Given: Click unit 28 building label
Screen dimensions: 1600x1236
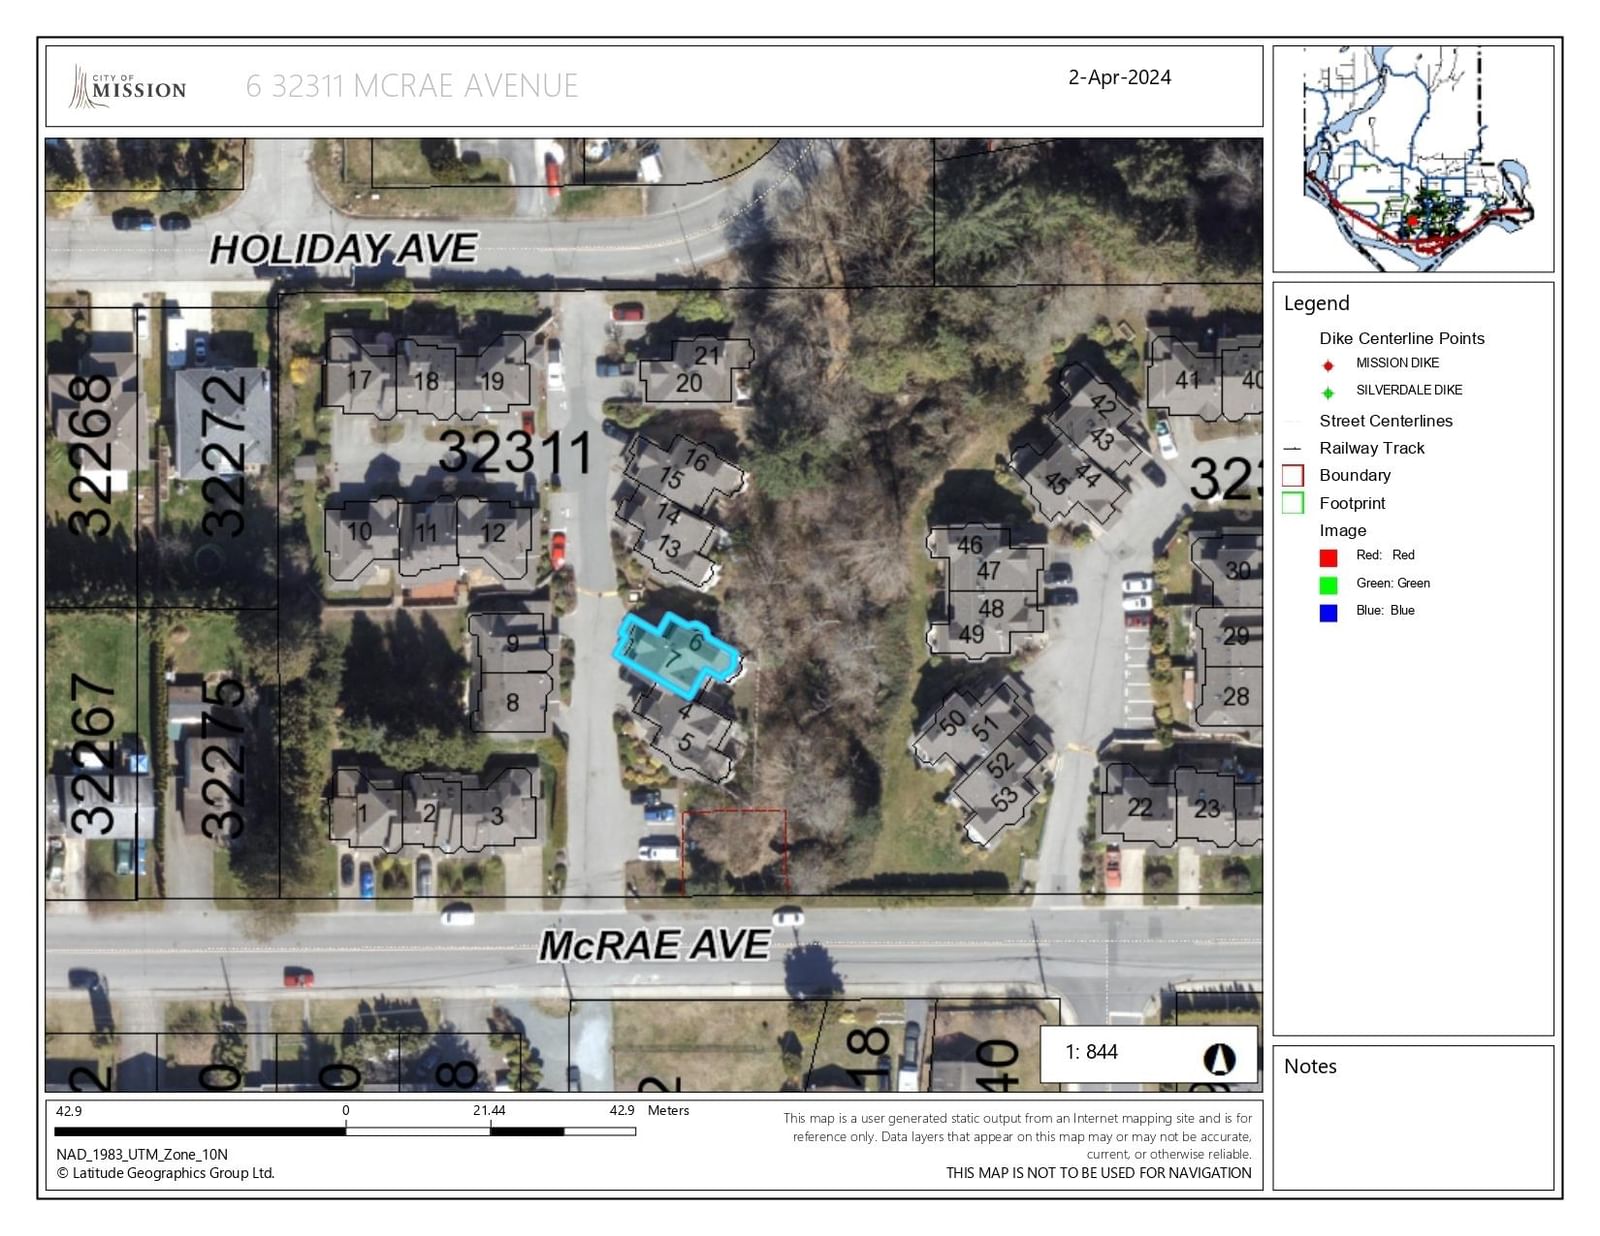Looking at the screenshot, I should tap(1235, 696).
